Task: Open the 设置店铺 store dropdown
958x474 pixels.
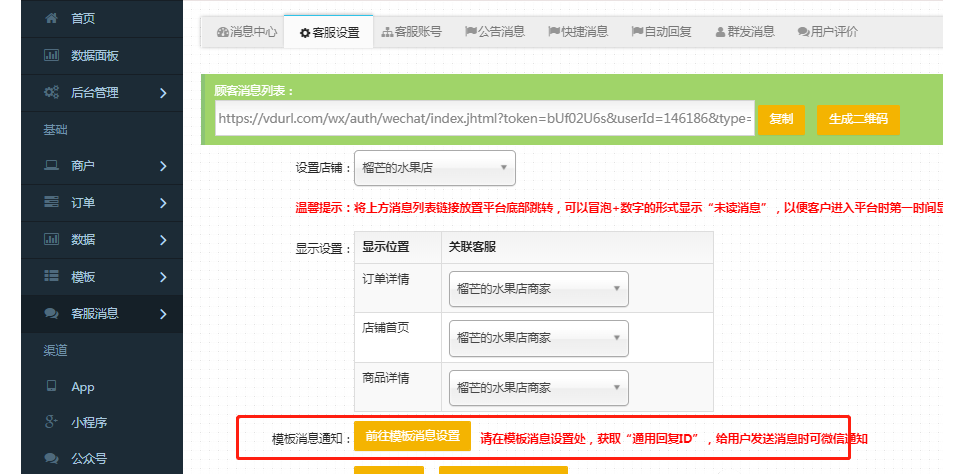Action: tap(435, 168)
